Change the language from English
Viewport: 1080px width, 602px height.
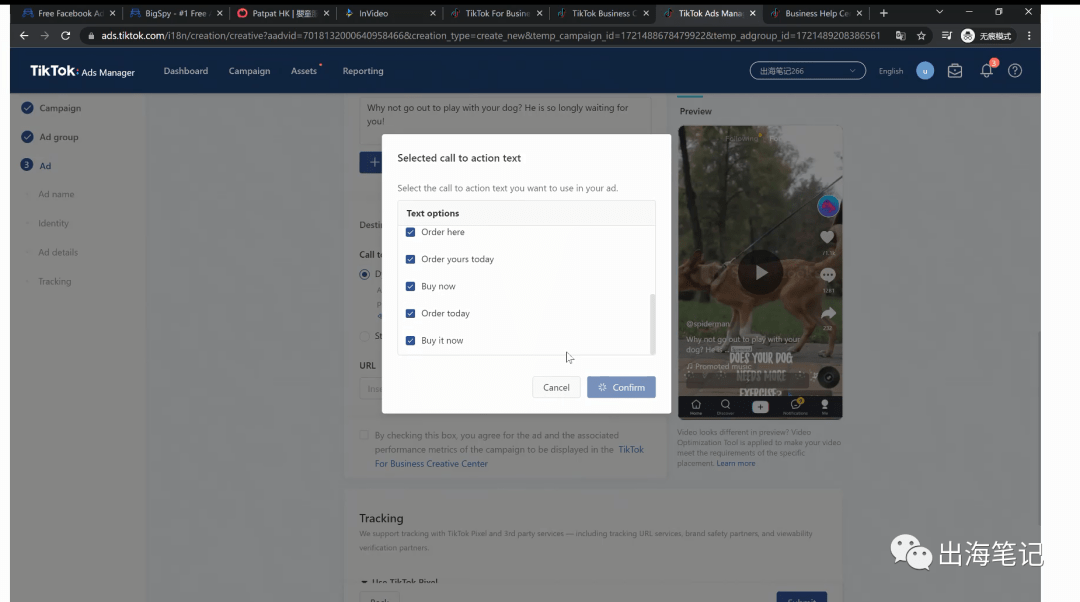point(891,71)
